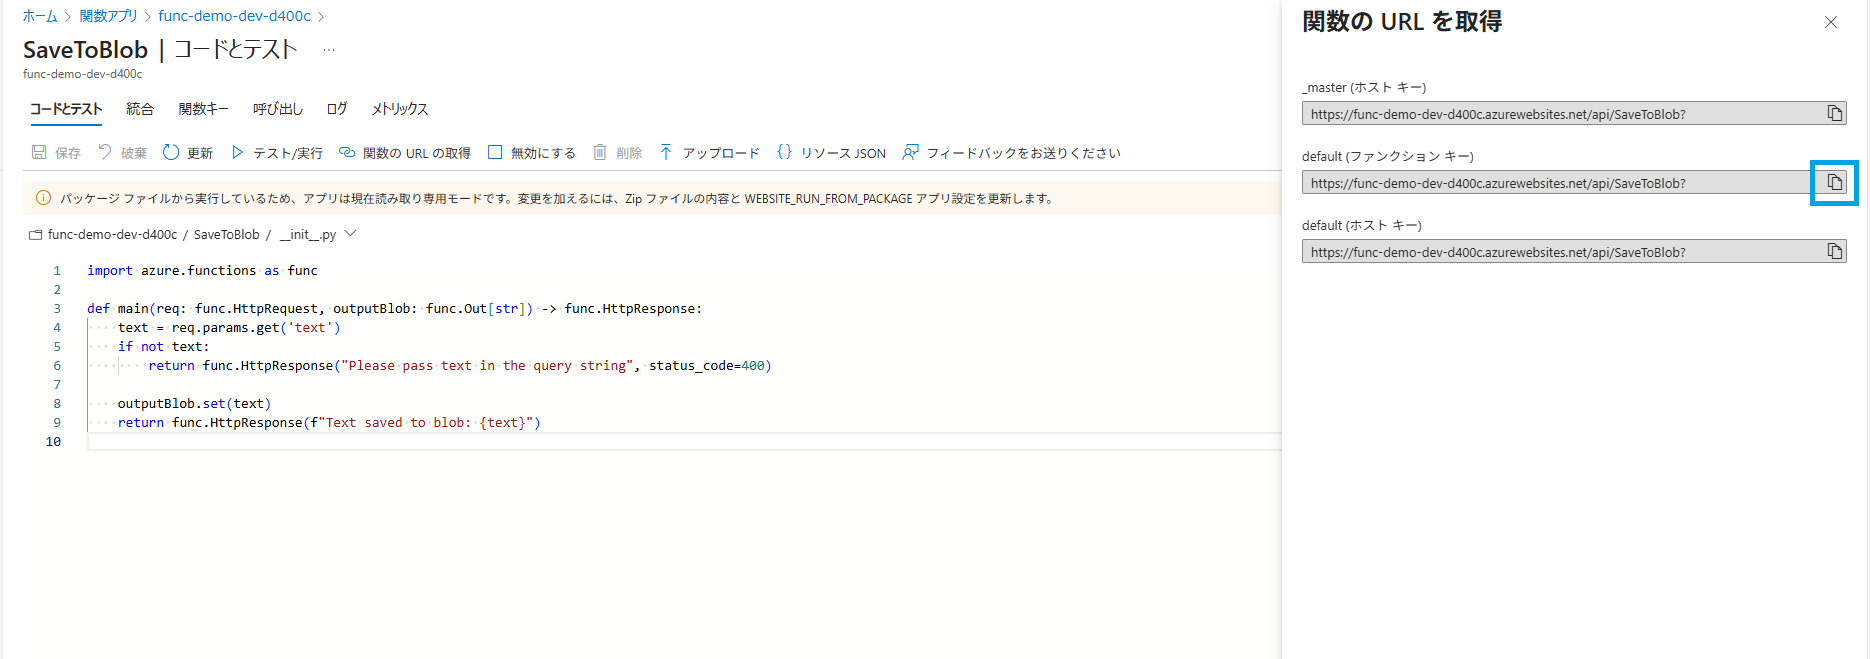
Task: Click the 破棄 button label
Action: (134, 153)
